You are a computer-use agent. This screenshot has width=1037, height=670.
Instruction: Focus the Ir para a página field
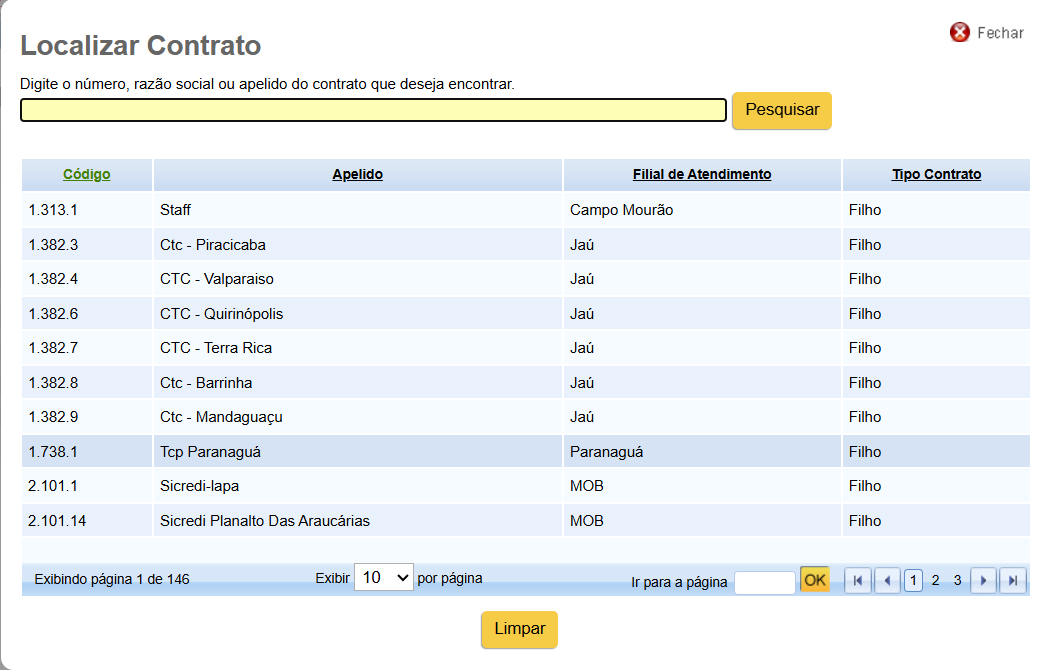(x=765, y=583)
